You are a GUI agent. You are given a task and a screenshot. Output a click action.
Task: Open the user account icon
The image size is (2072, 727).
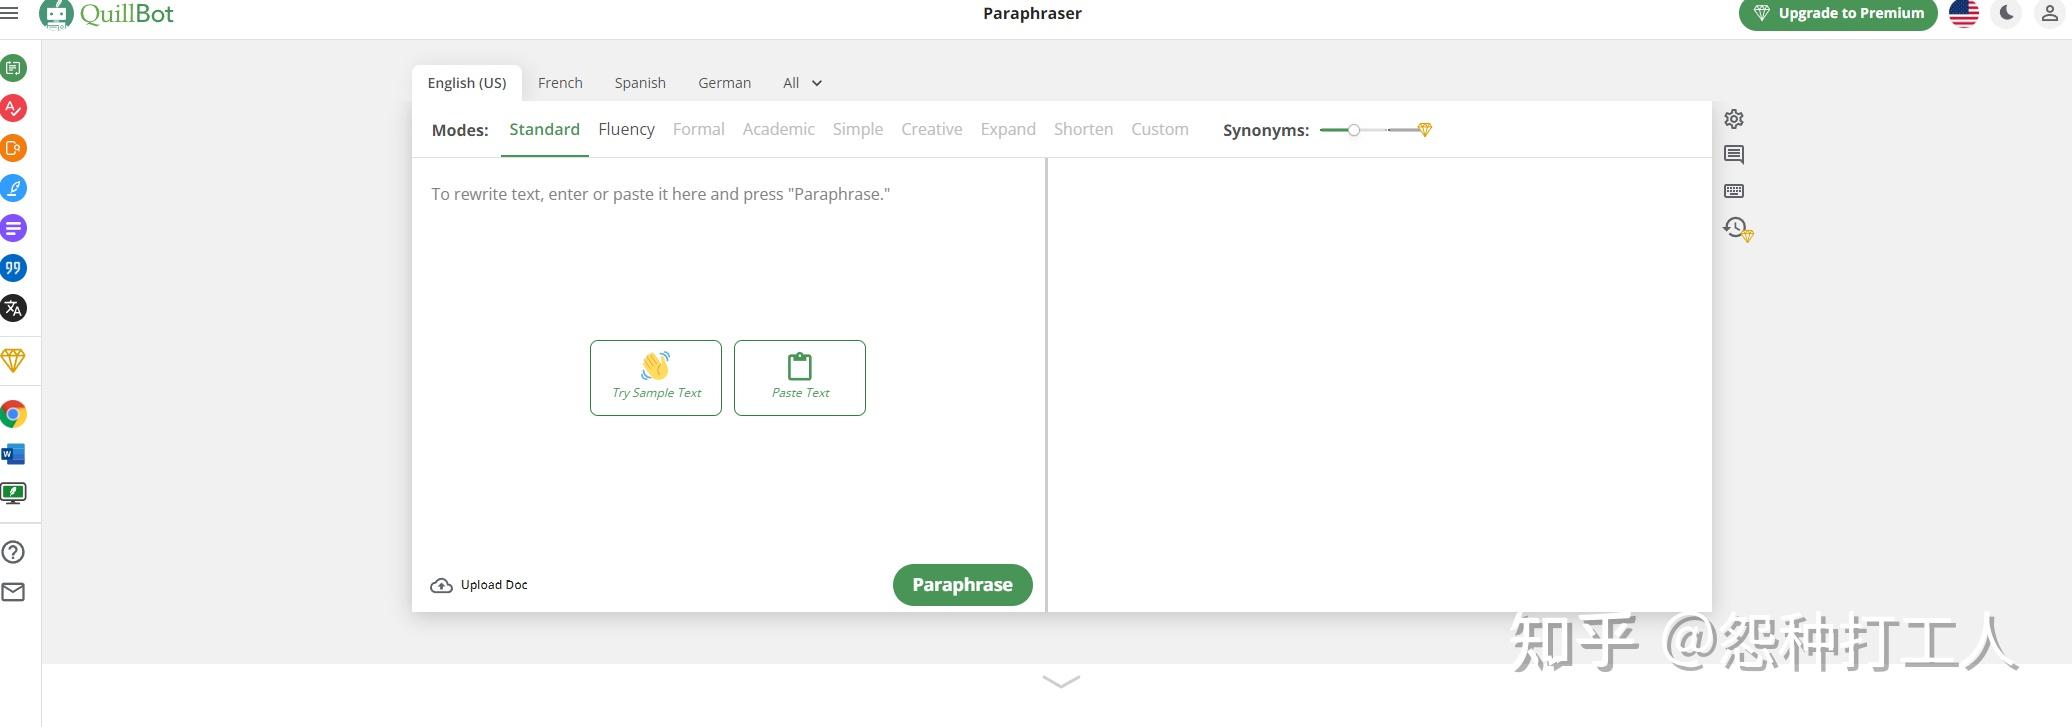point(2049,13)
